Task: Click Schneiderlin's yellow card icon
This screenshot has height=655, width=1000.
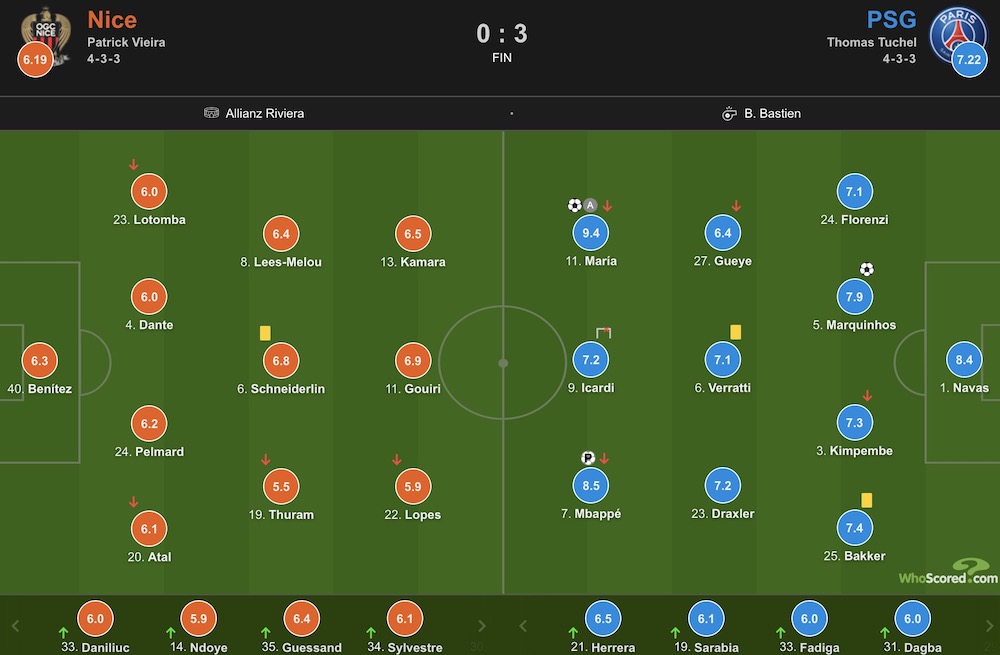Action: 265,333
